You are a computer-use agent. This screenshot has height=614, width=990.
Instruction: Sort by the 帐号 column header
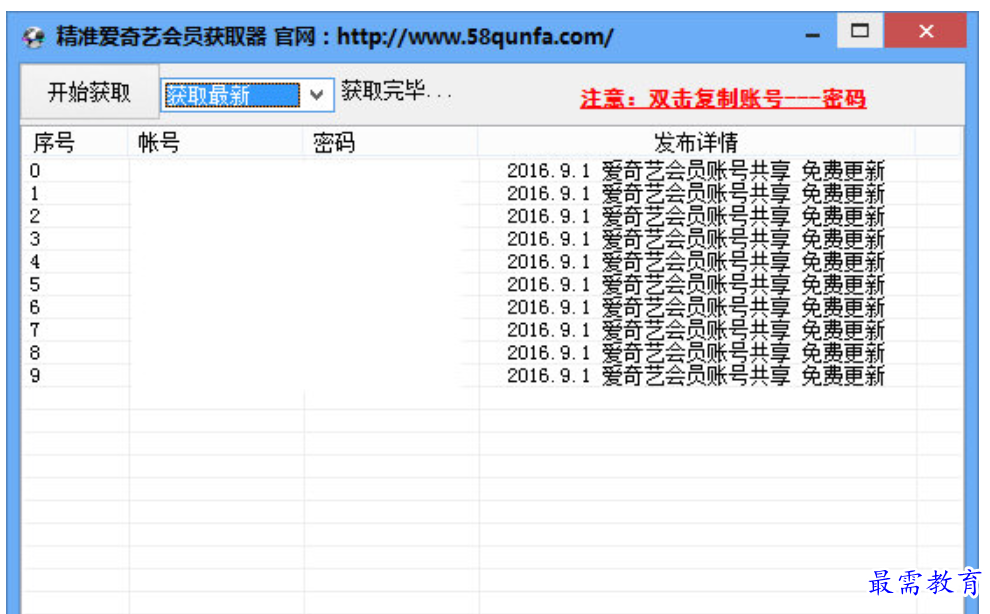point(216,143)
